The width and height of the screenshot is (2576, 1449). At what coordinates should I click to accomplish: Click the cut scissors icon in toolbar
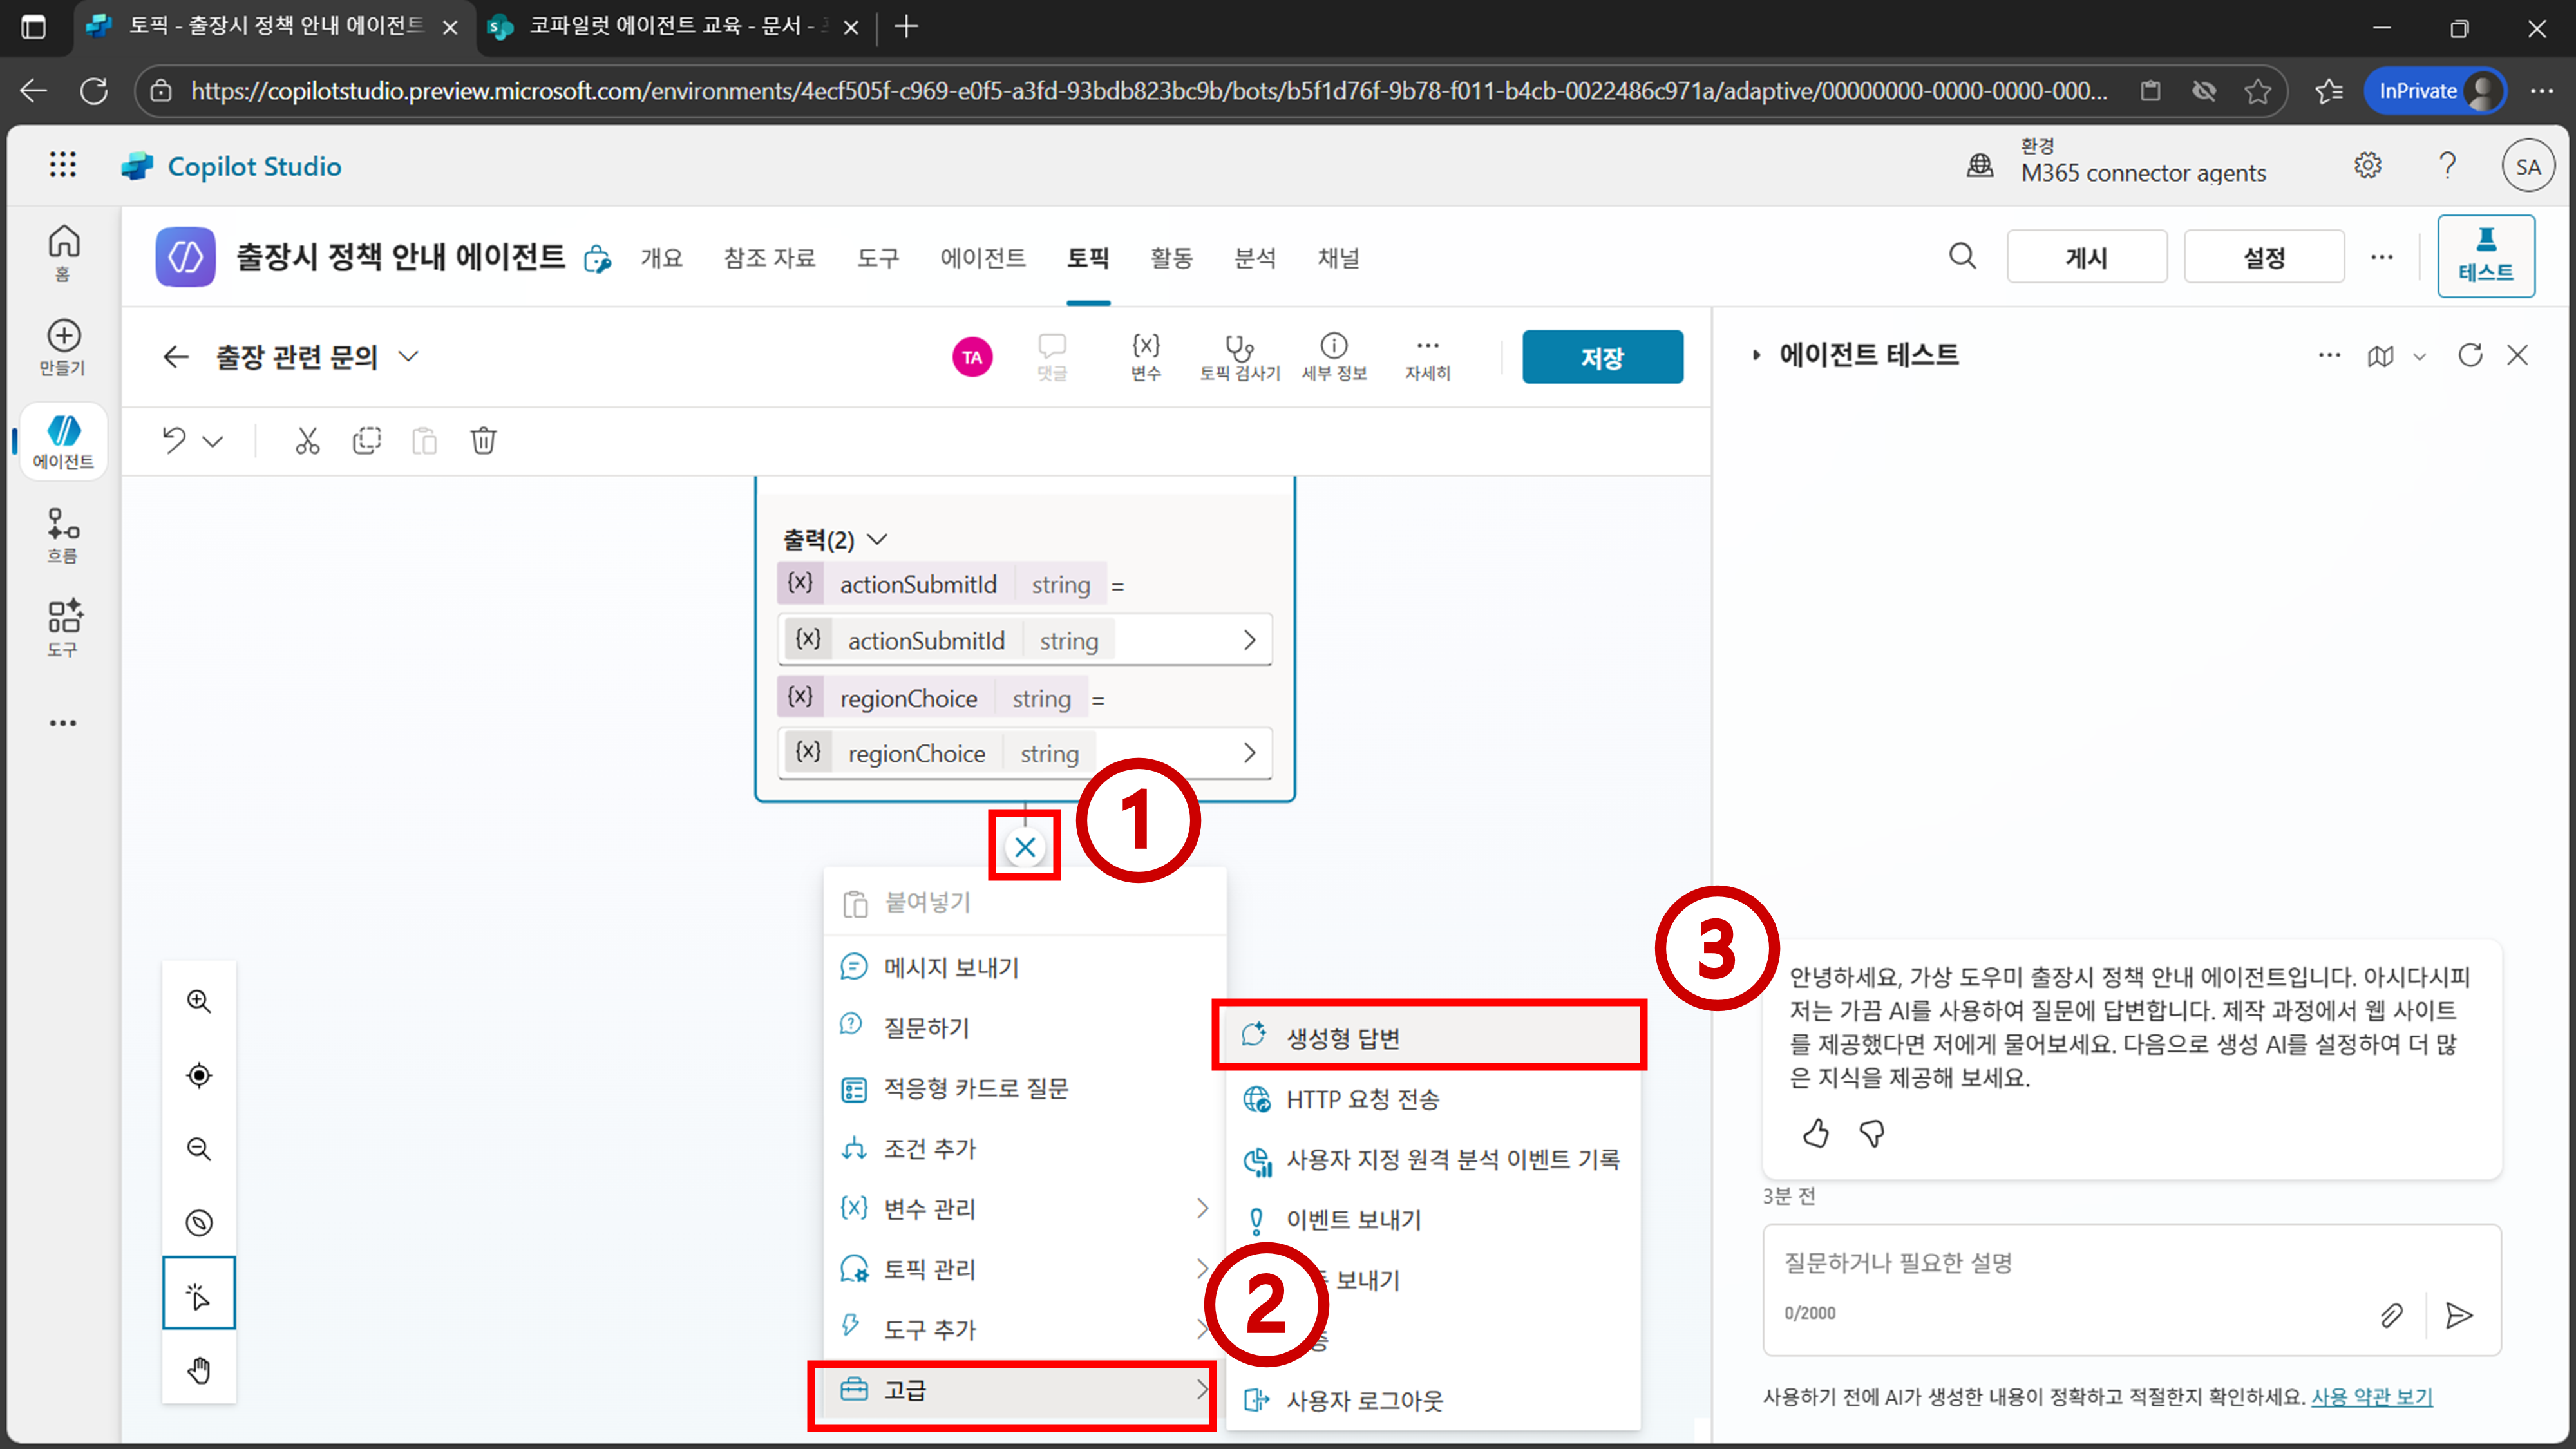[307, 441]
